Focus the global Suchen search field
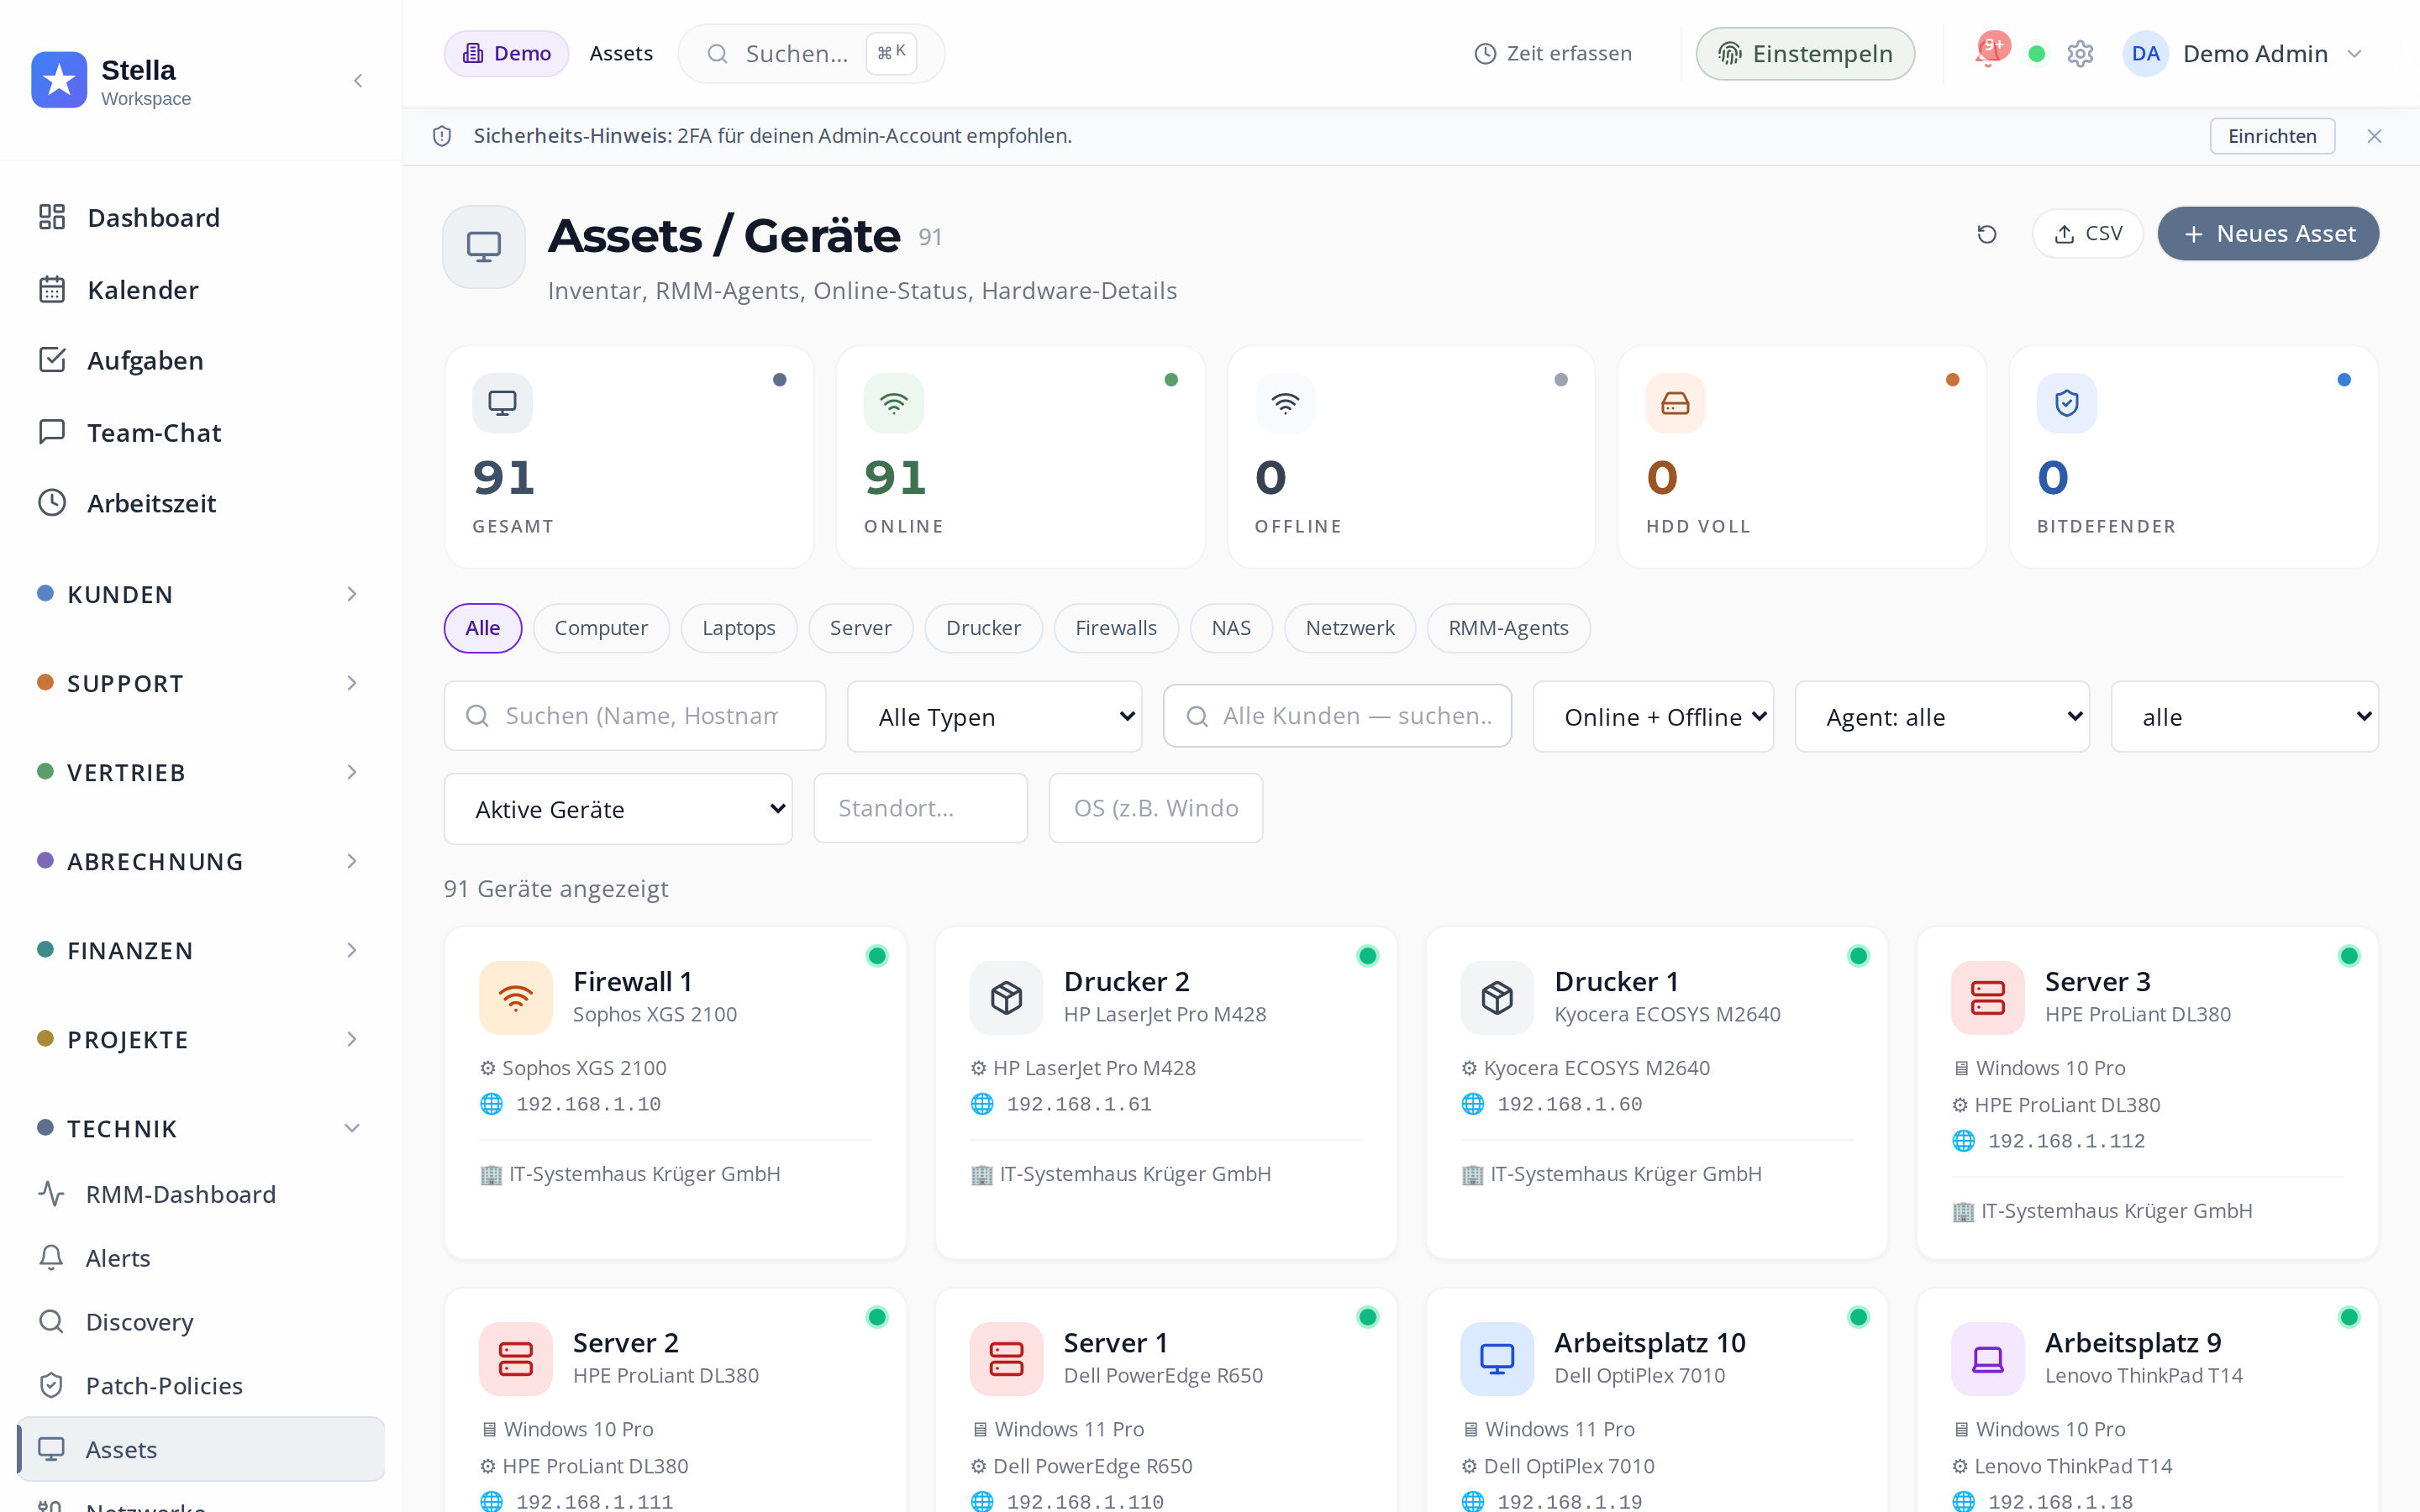The height and width of the screenshot is (1512, 2420). pos(811,54)
